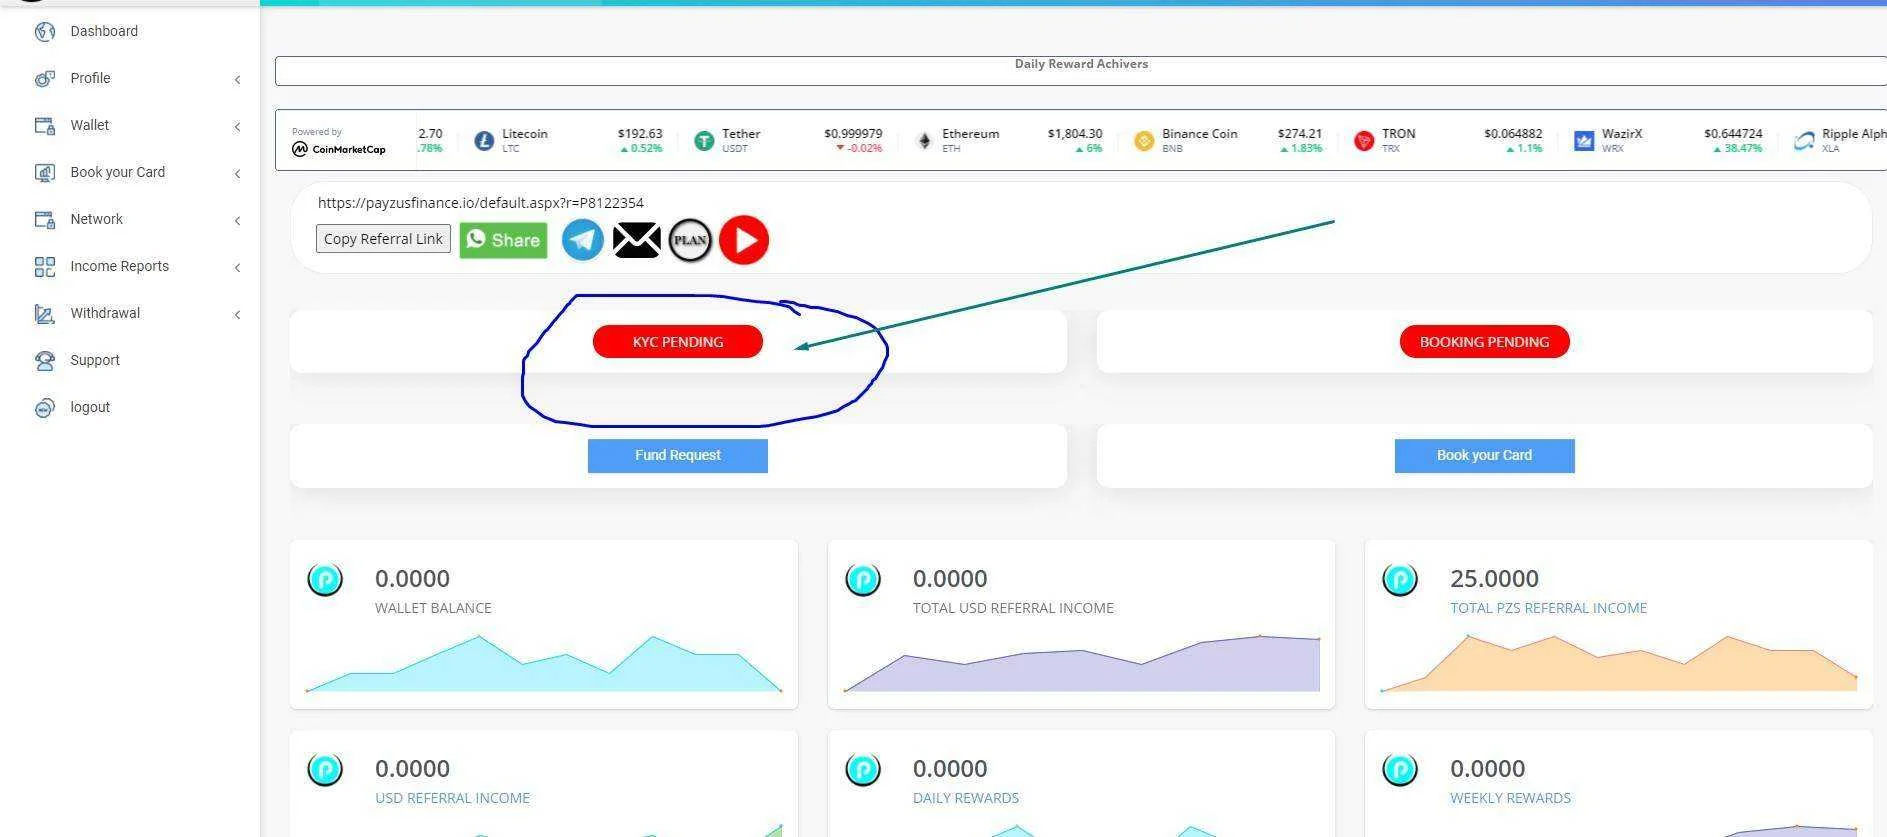The image size is (1887, 837).
Task: Click the WEEKLY REWARDS label
Action: (x=1510, y=798)
